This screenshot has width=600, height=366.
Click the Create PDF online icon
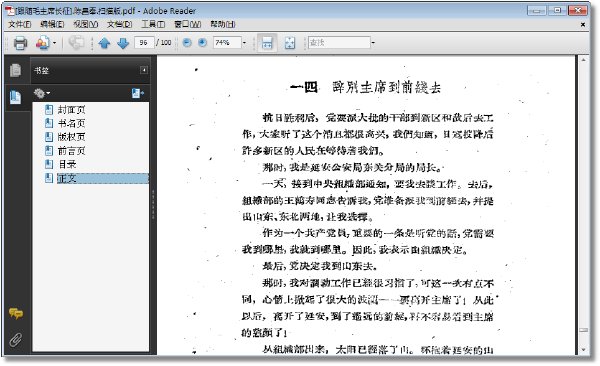(x=42, y=43)
